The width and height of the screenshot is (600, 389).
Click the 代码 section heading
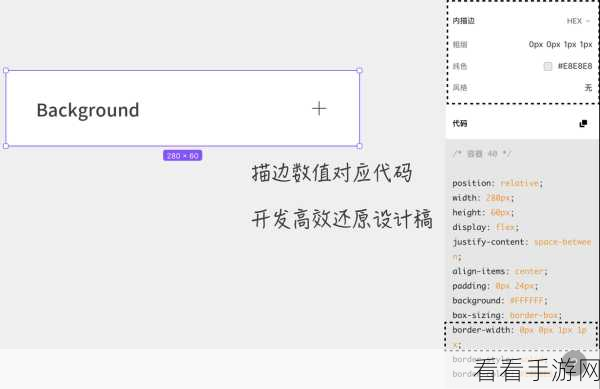pos(460,124)
